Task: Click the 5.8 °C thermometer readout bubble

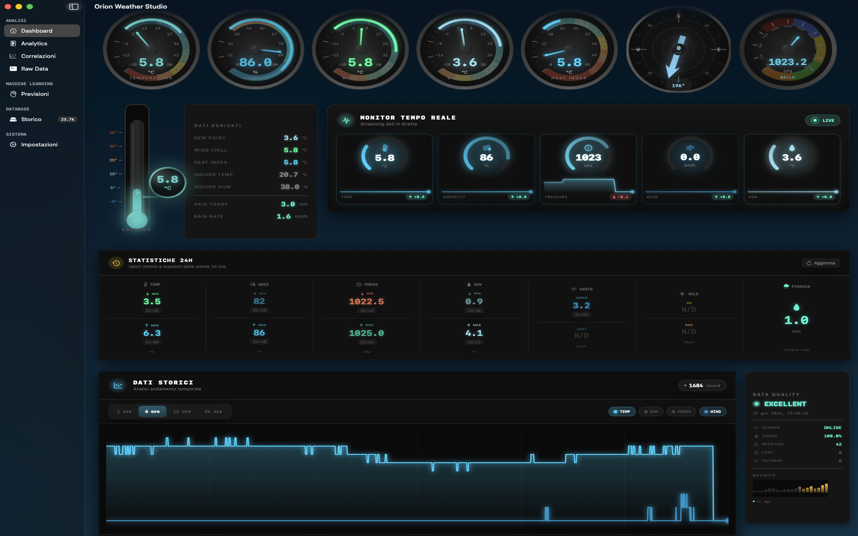Action: pyautogui.click(x=167, y=182)
